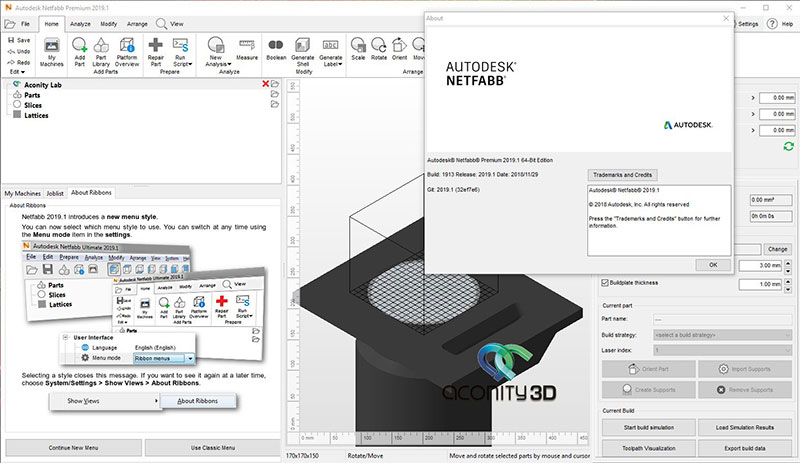Click the Redo arrow icon

[11, 62]
